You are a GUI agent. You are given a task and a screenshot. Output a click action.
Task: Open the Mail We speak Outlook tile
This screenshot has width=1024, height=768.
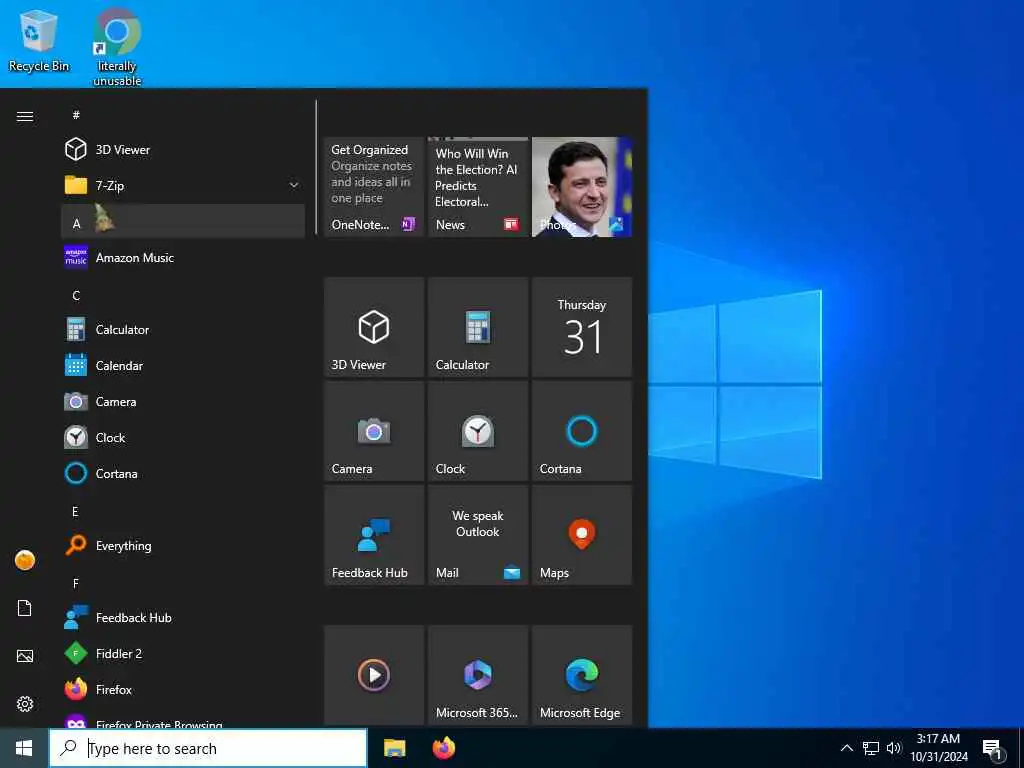click(478, 535)
